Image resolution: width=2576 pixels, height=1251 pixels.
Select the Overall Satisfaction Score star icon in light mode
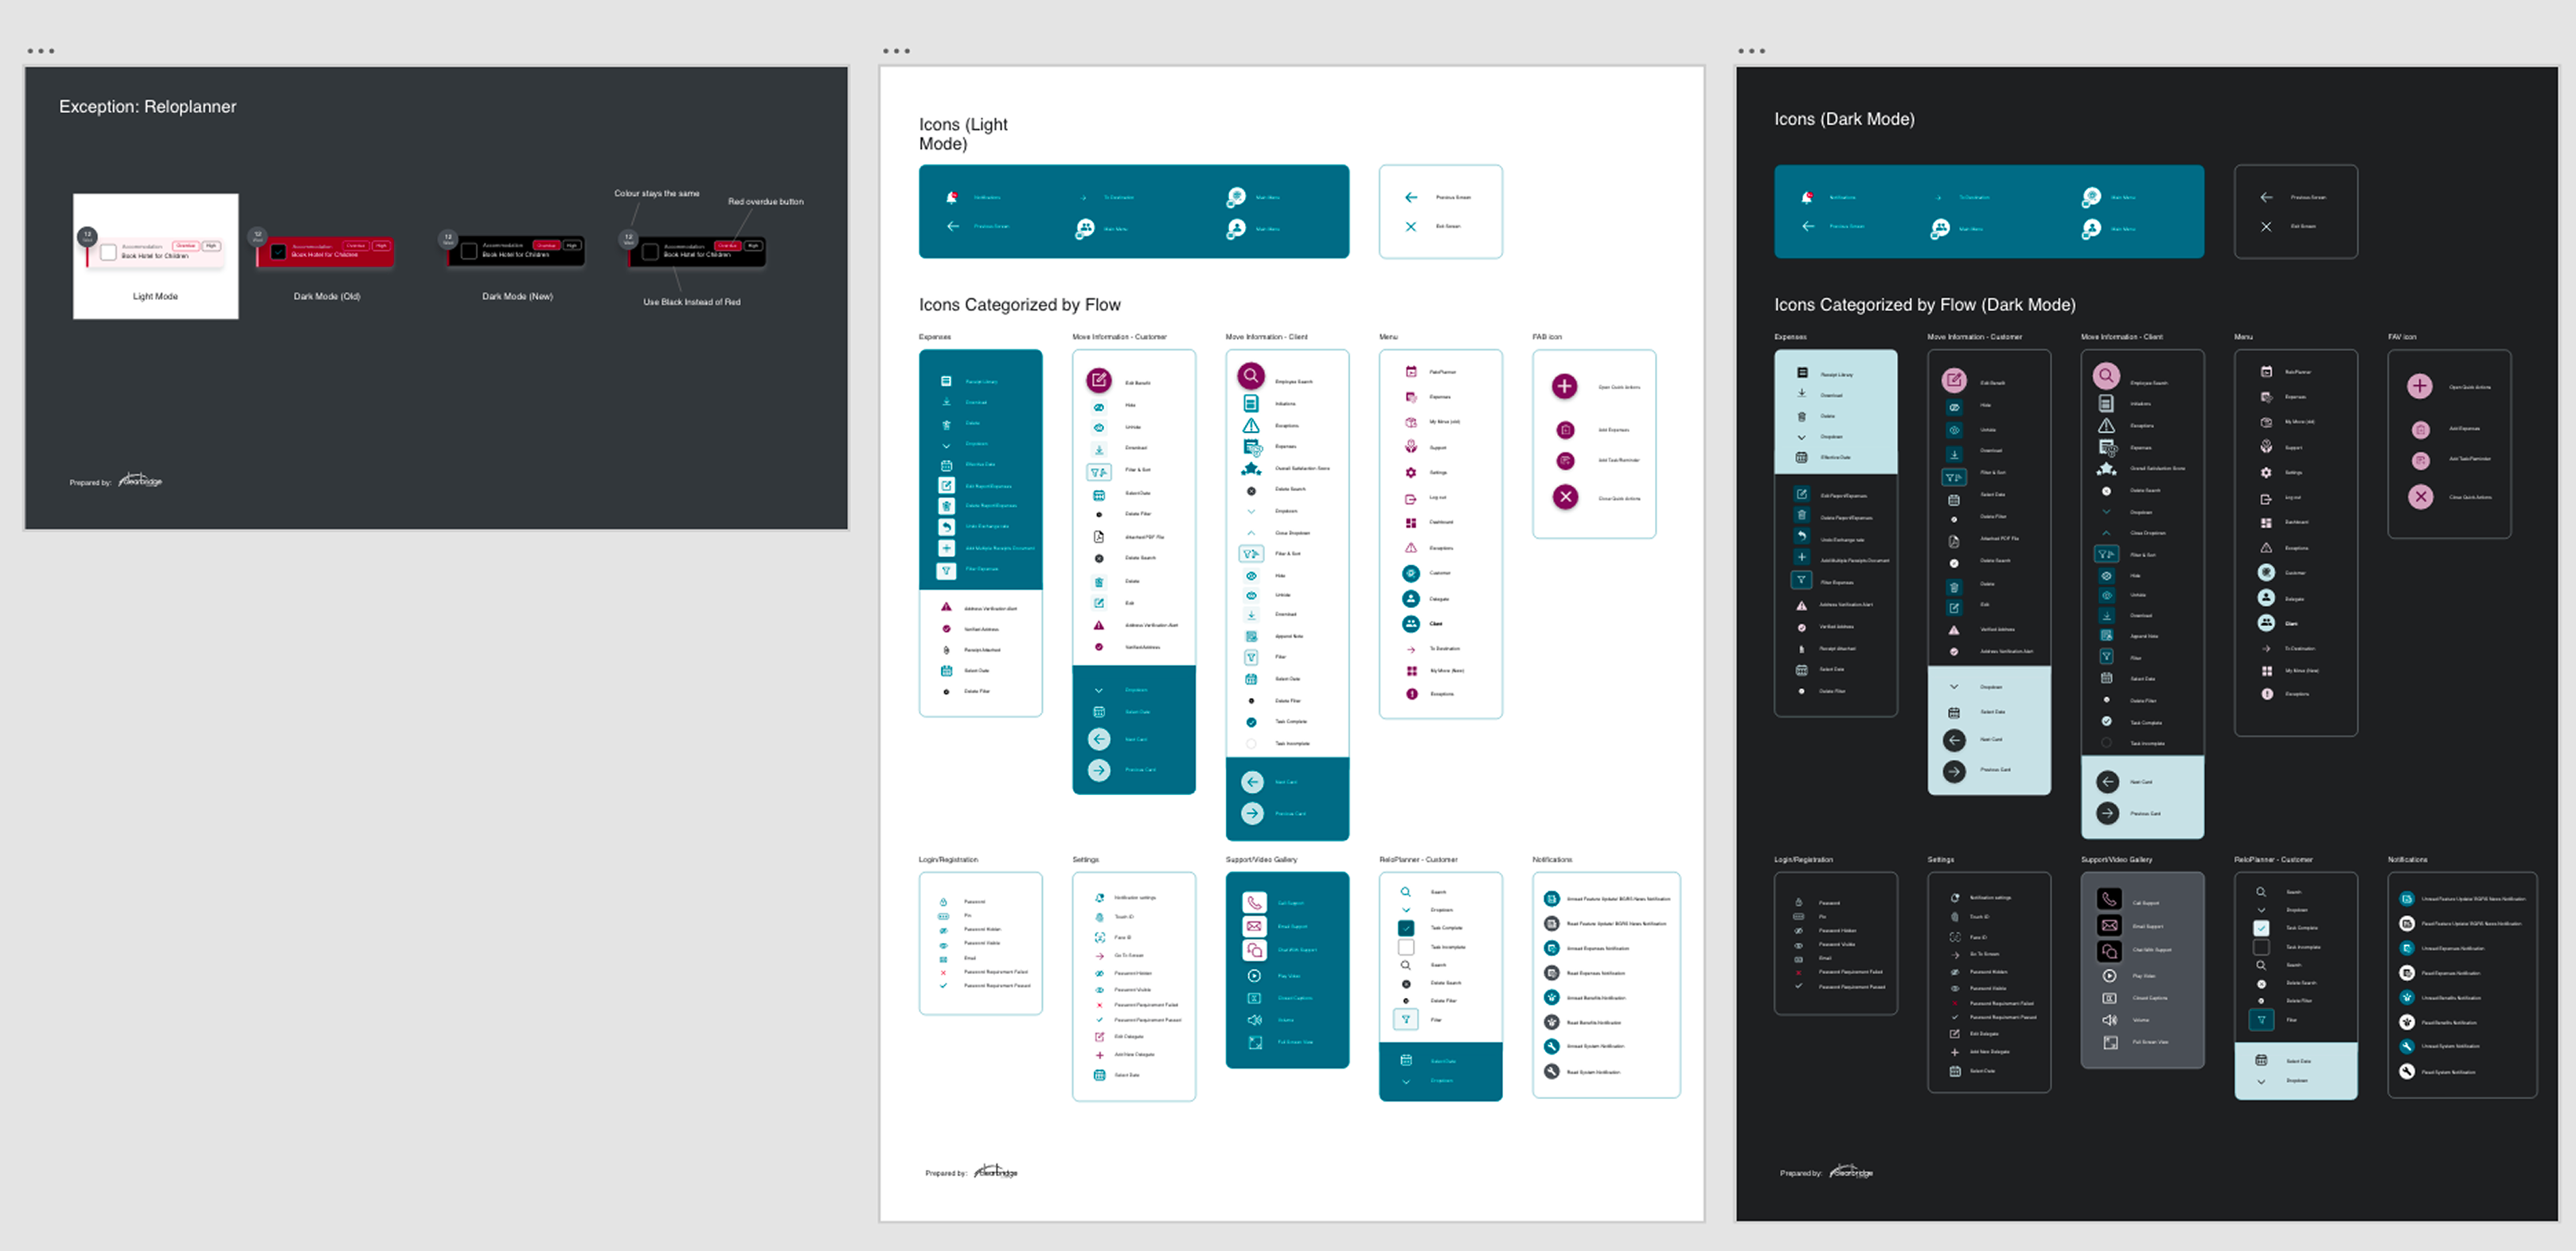(1251, 468)
